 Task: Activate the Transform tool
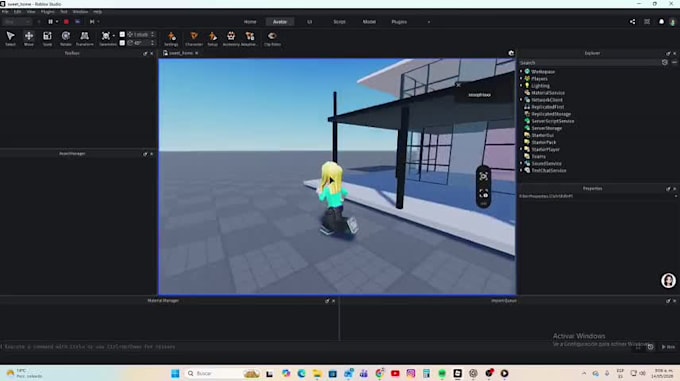[x=85, y=38]
